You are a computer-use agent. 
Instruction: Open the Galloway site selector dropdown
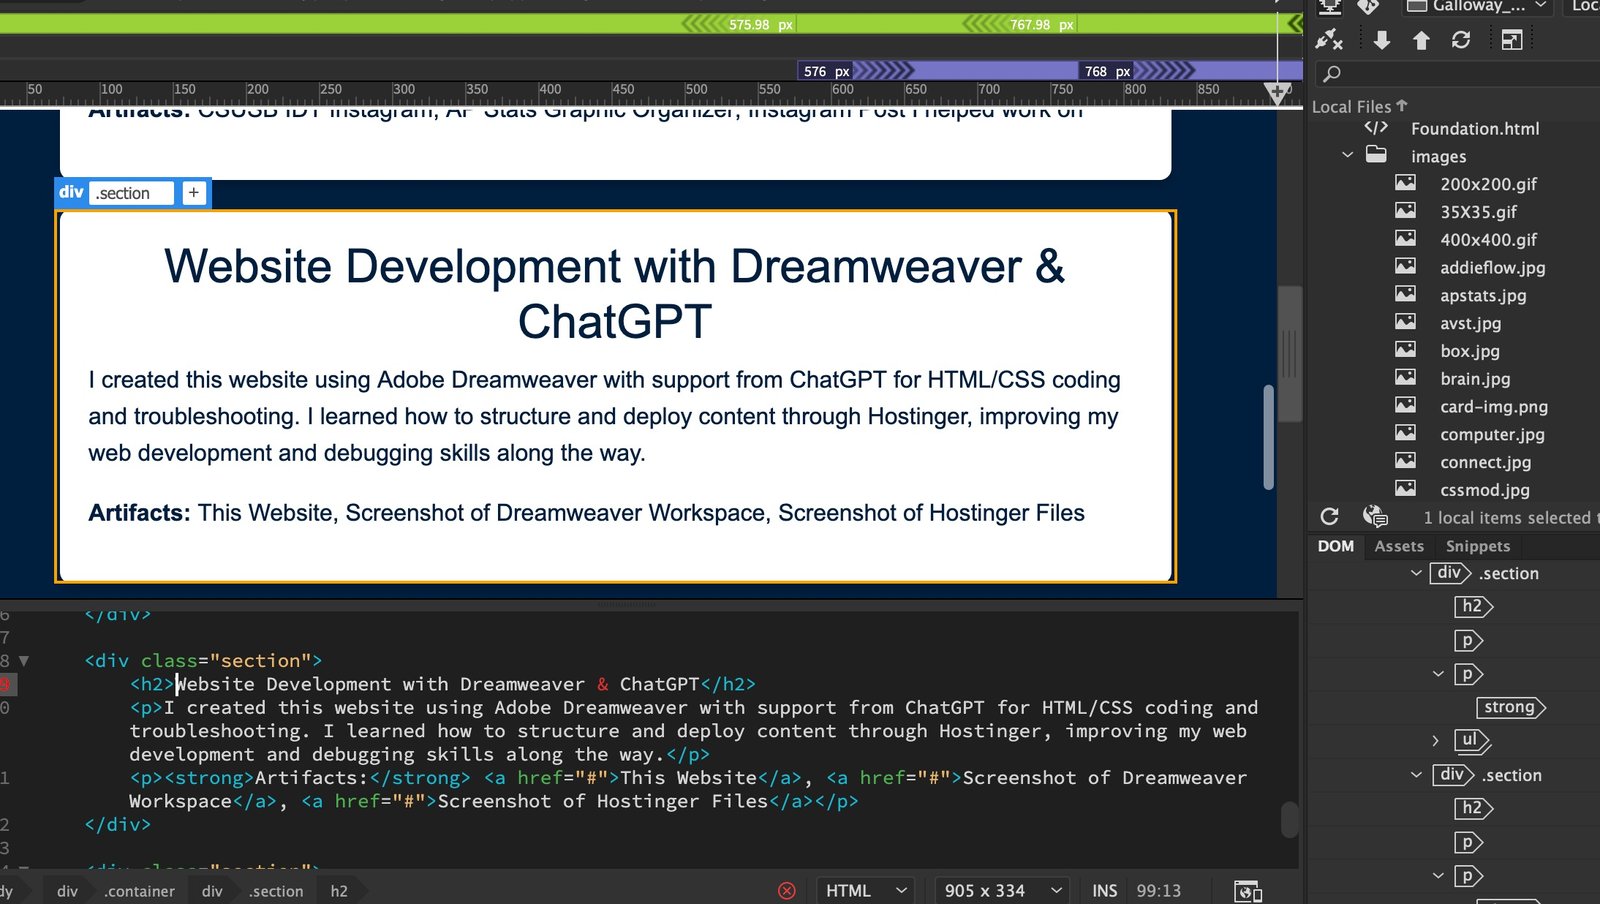[x=1476, y=7]
